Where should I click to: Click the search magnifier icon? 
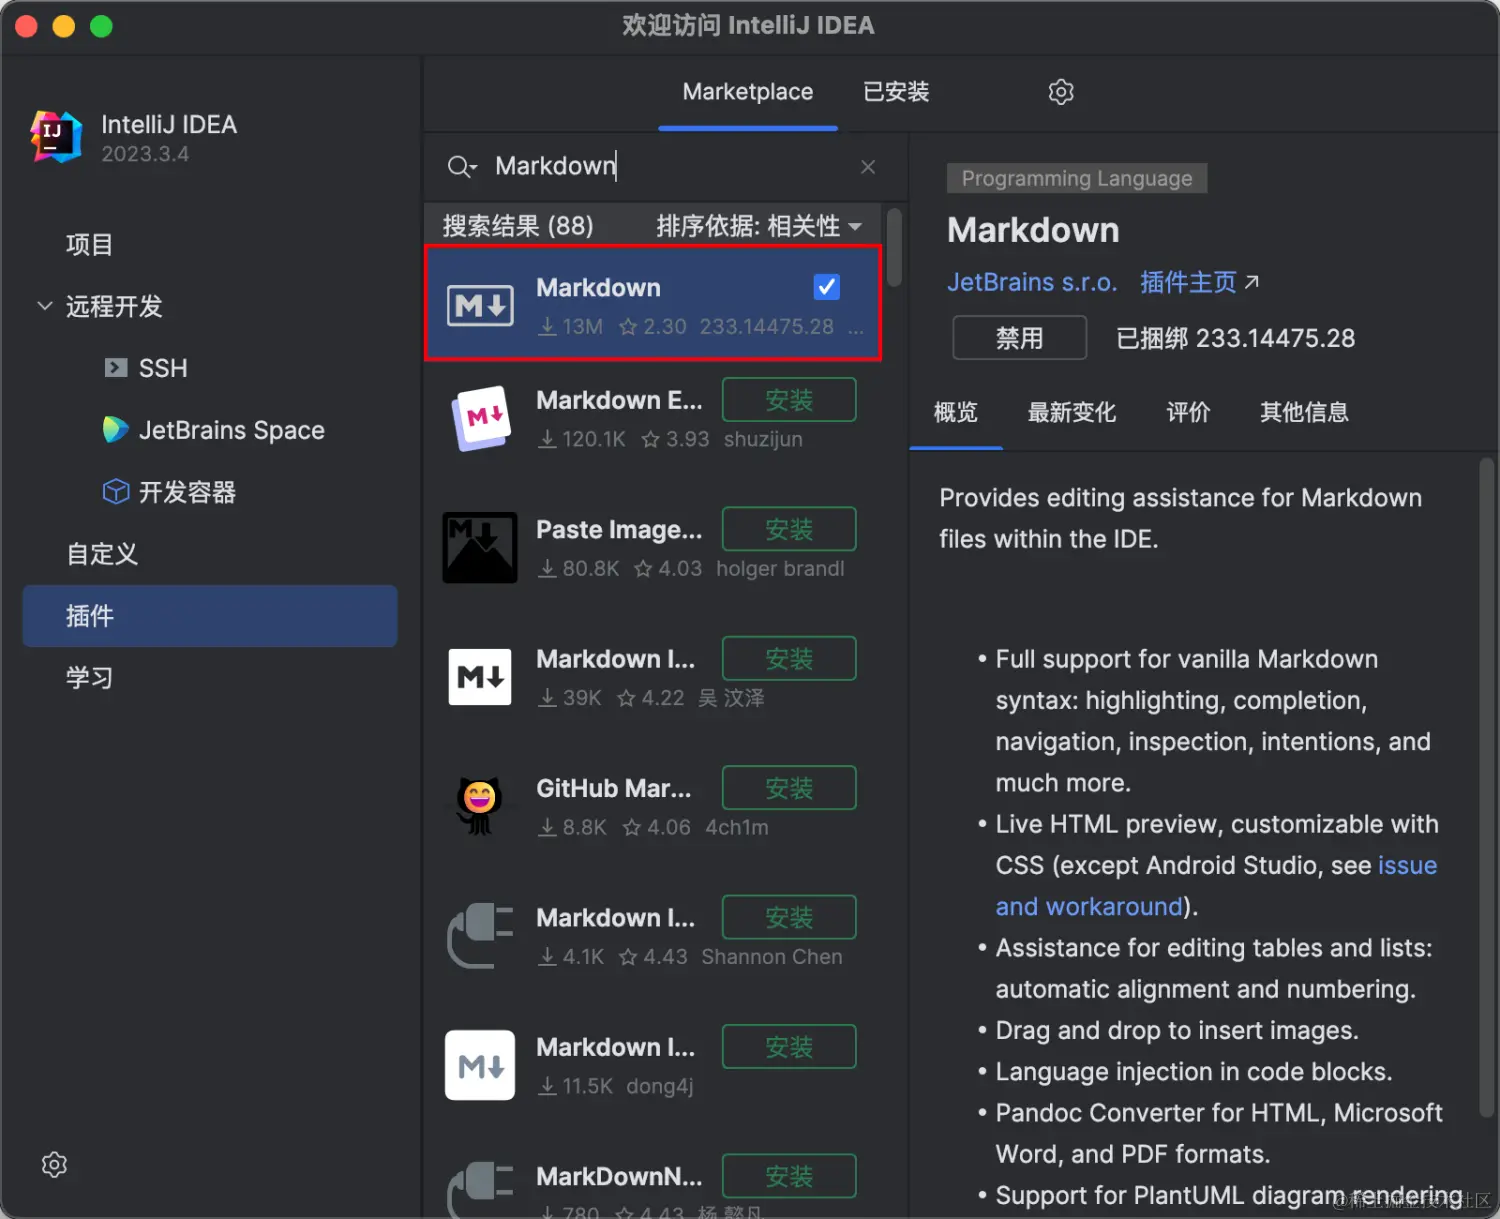[x=458, y=166]
